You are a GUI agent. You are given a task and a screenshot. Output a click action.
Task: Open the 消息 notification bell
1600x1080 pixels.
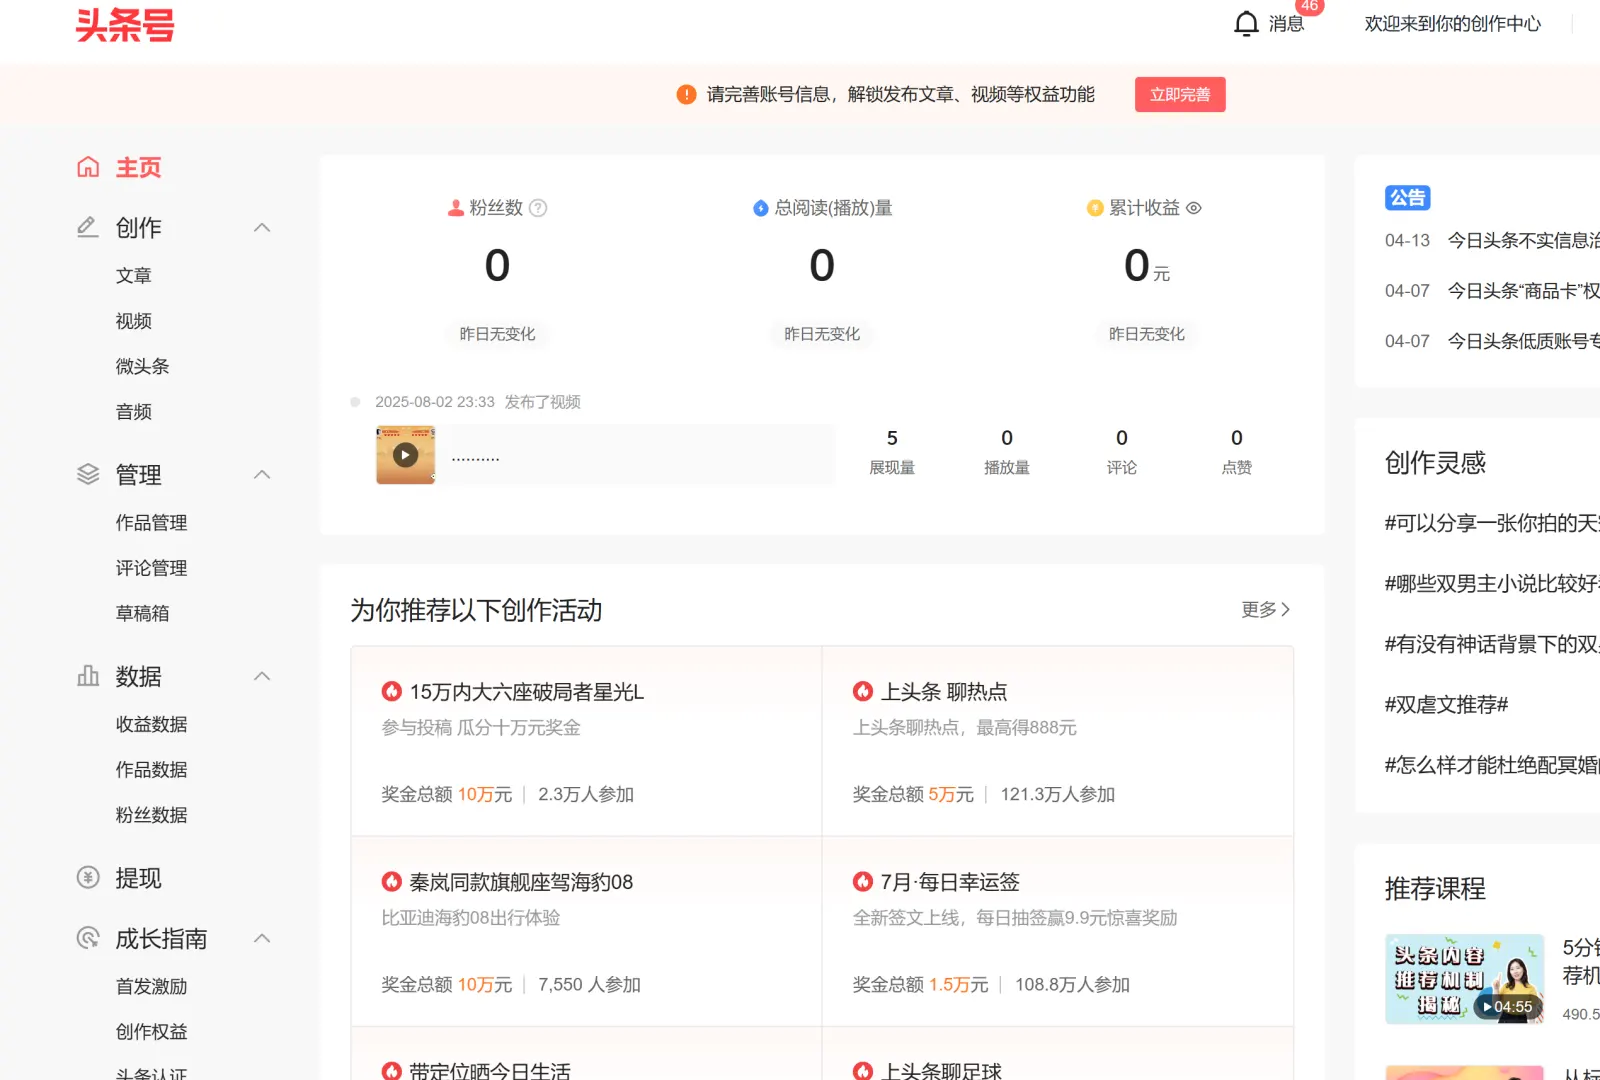(1246, 23)
